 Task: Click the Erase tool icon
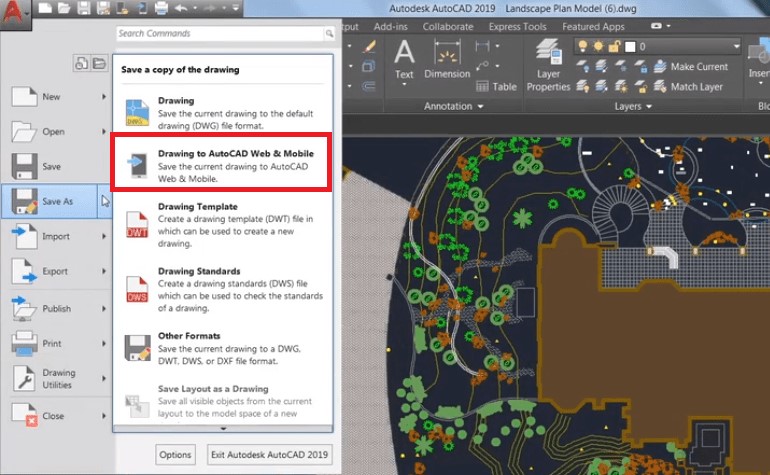369,47
